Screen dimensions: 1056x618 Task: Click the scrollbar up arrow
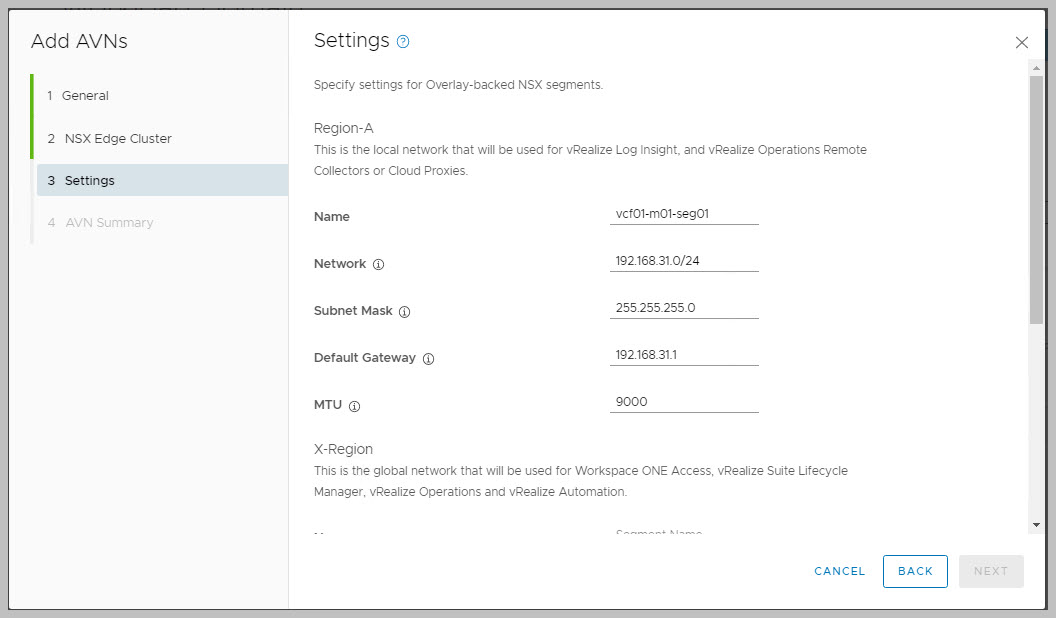[1036, 67]
